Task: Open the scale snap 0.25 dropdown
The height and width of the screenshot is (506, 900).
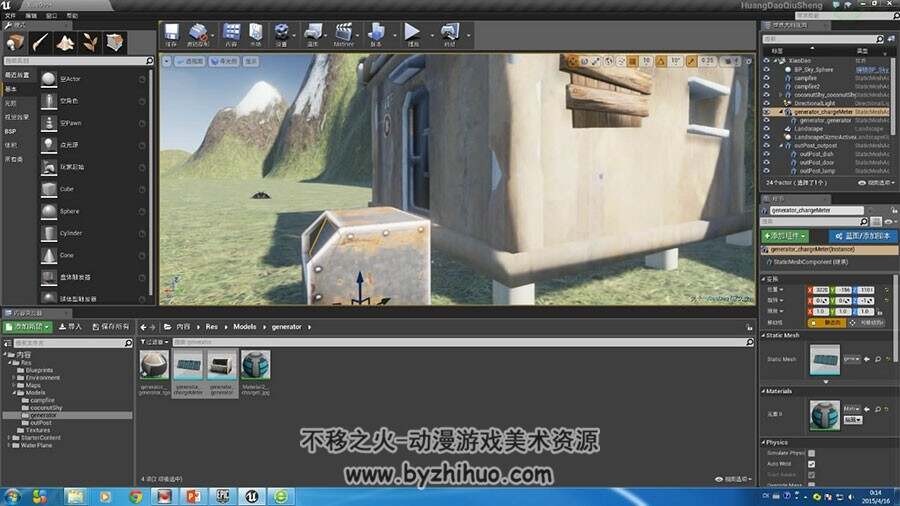Action: click(x=708, y=61)
